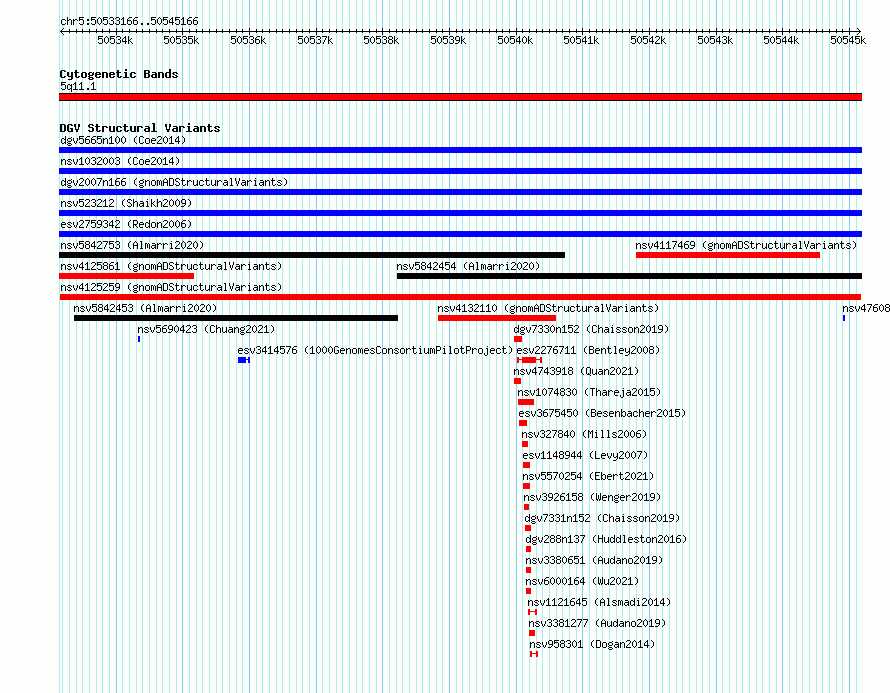Select the red nsv4117469 feature bar

point(728,255)
